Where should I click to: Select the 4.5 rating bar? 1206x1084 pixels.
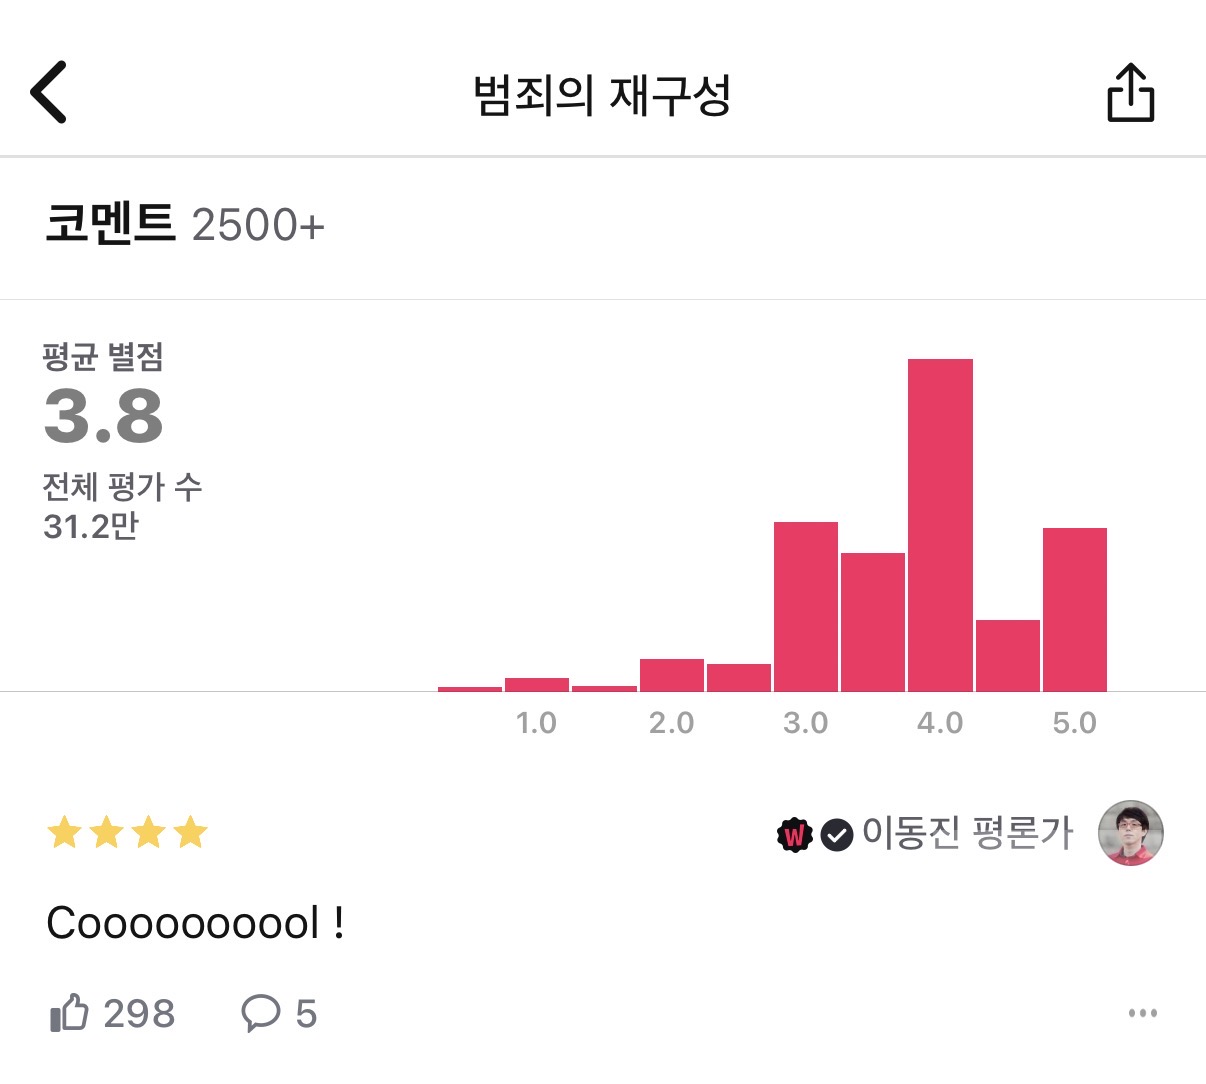[1008, 655]
